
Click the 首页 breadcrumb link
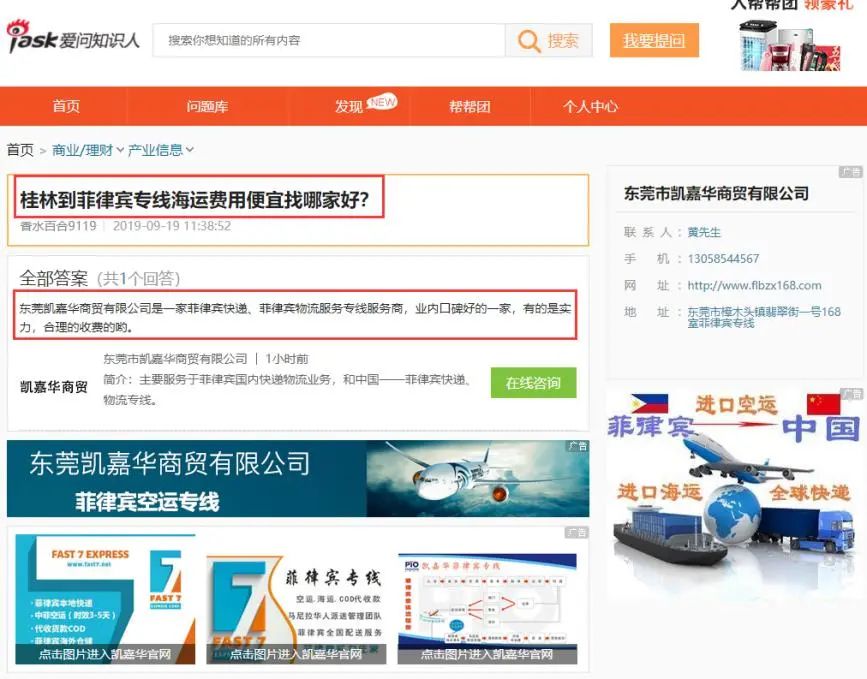coord(20,150)
